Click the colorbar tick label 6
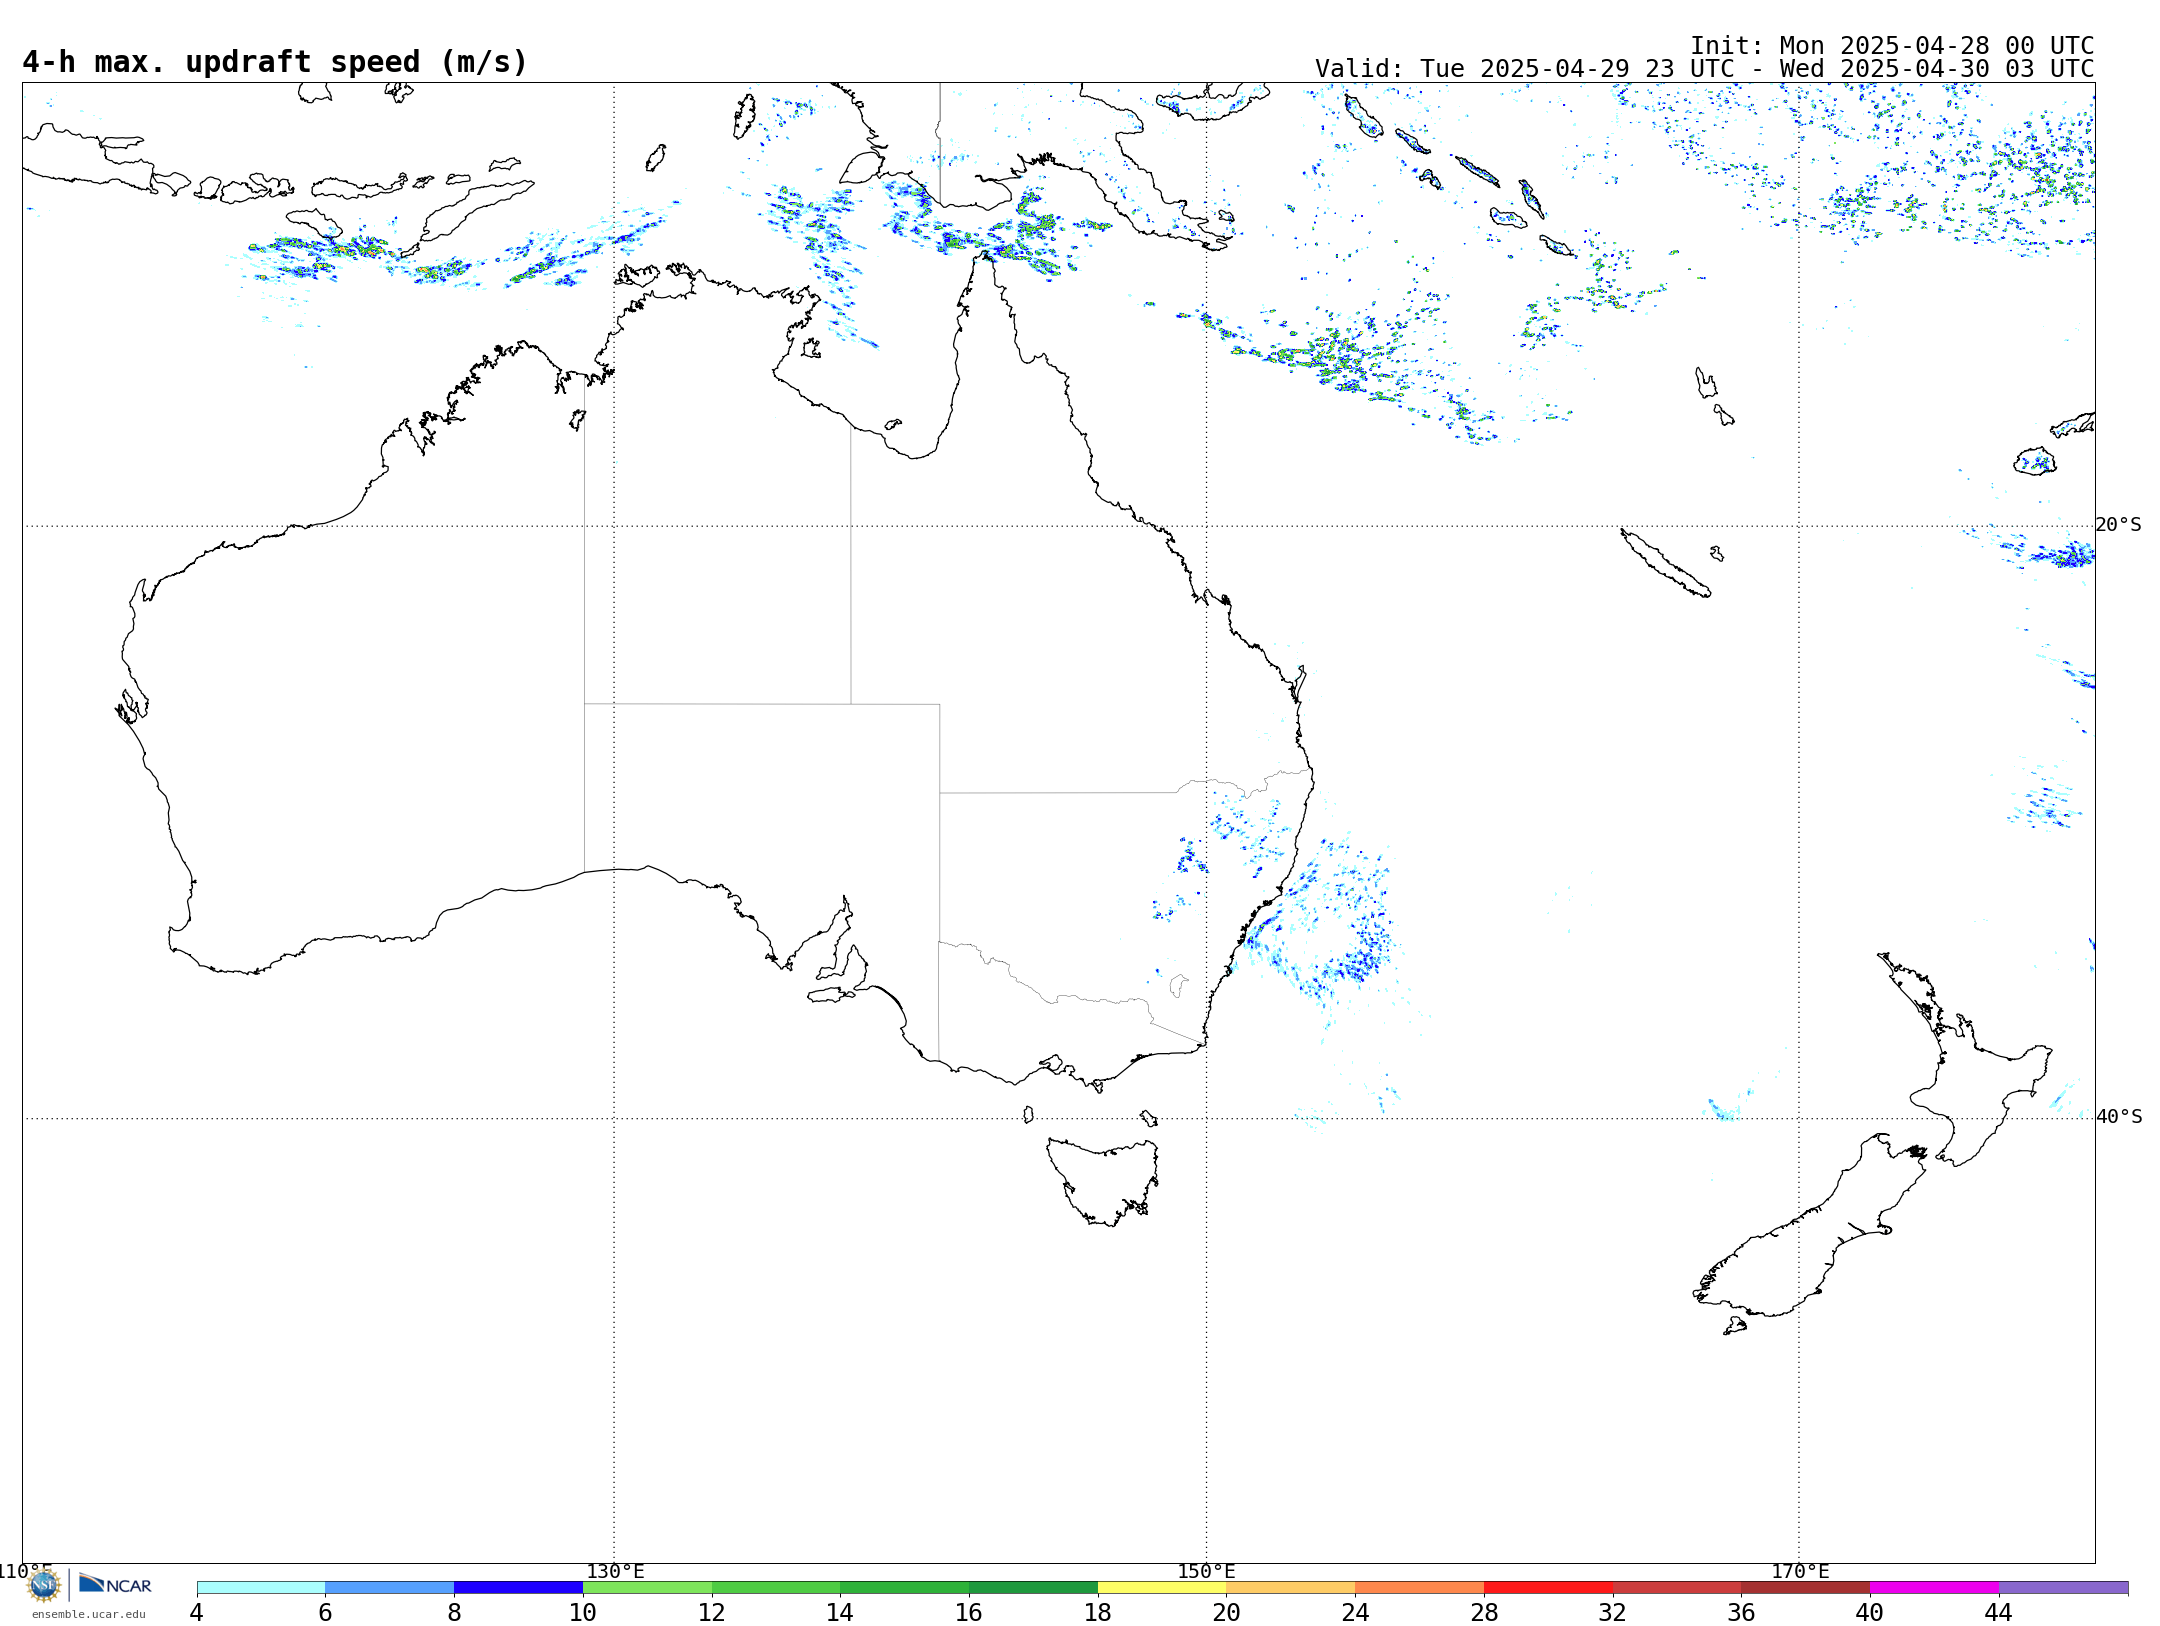Viewport: 2160px width, 1626px height. click(325, 1612)
